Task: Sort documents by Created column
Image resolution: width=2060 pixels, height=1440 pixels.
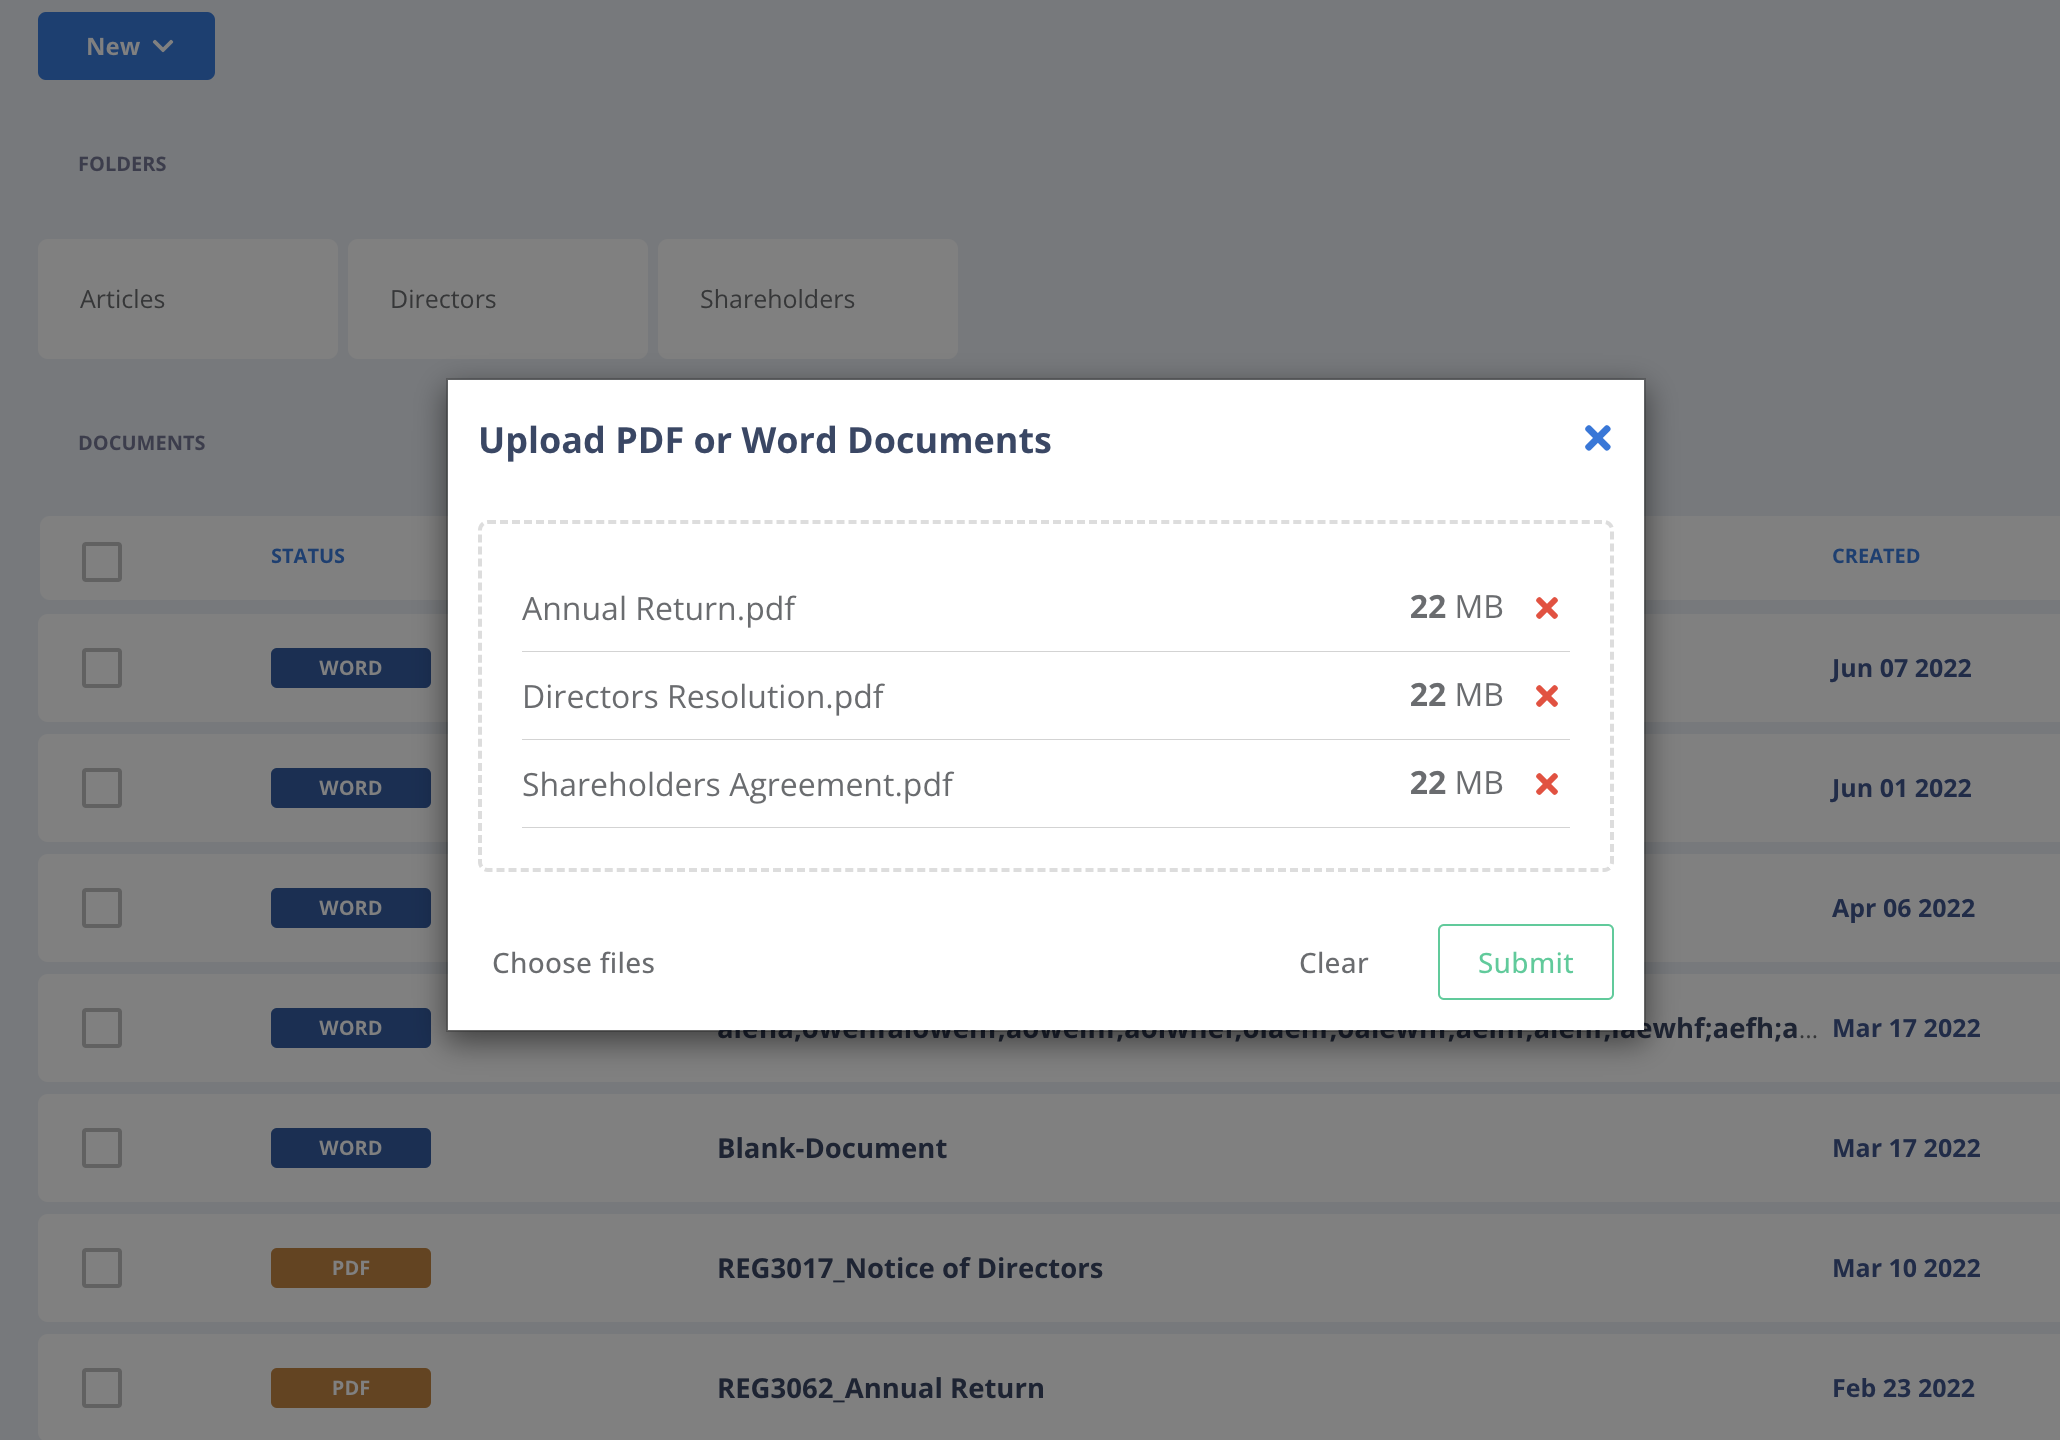Action: [1875, 556]
